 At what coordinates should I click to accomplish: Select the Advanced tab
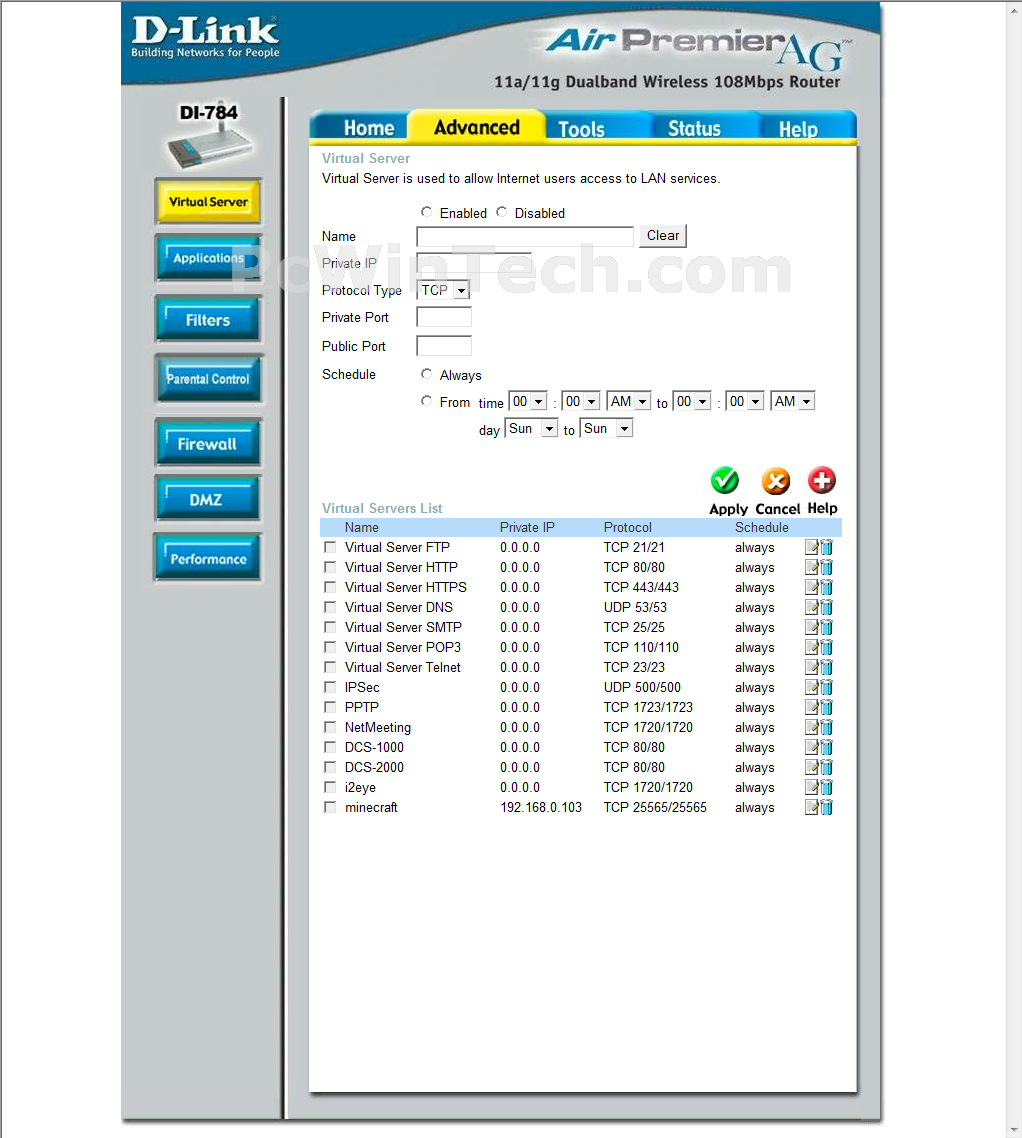pos(477,128)
